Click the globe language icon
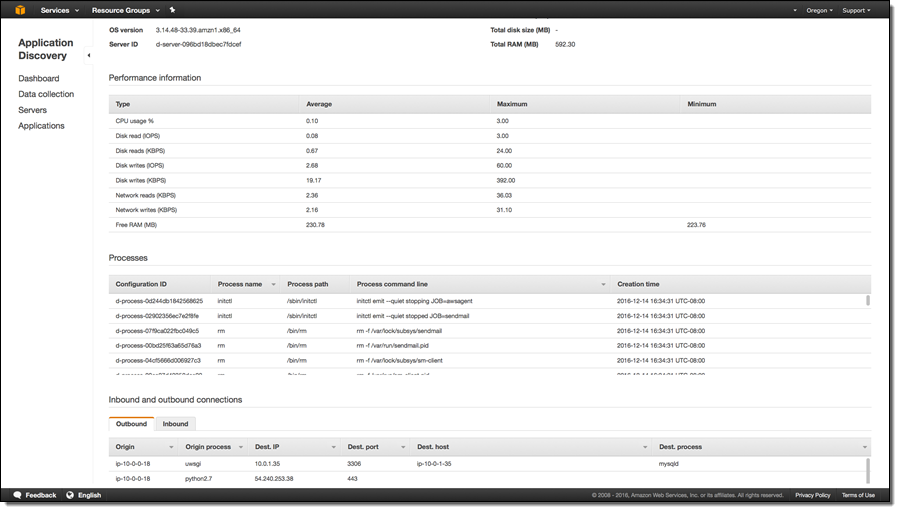 (70, 495)
